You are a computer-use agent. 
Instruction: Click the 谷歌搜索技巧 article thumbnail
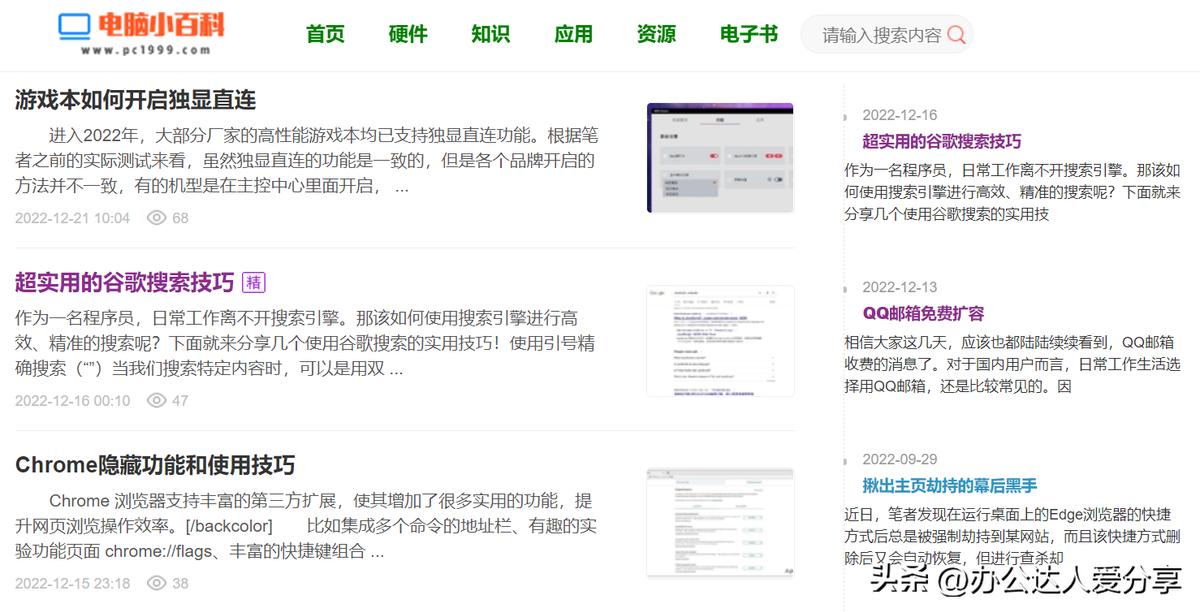(x=721, y=341)
